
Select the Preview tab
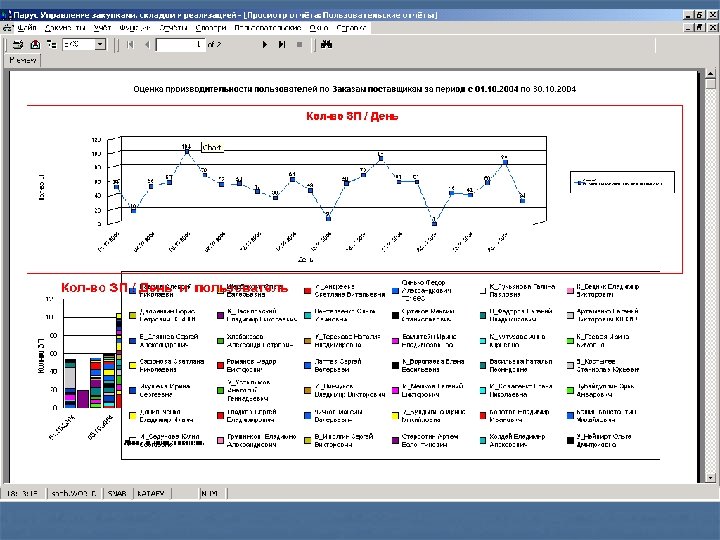23,60
